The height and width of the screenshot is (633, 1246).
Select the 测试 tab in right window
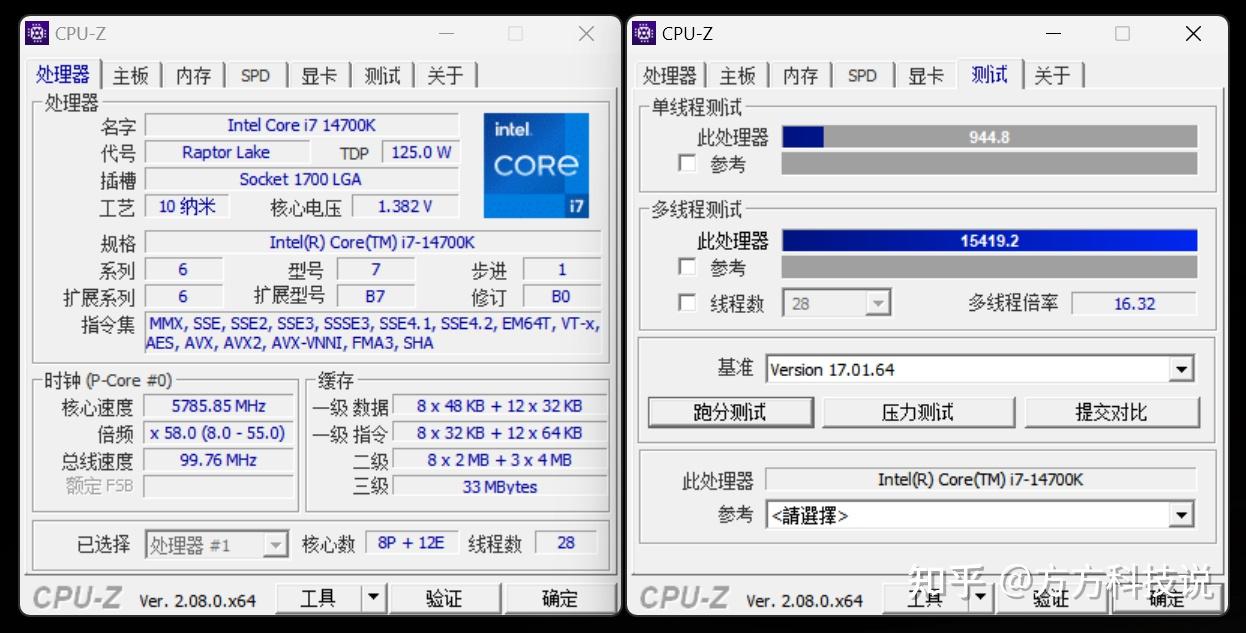coord(989,74)
